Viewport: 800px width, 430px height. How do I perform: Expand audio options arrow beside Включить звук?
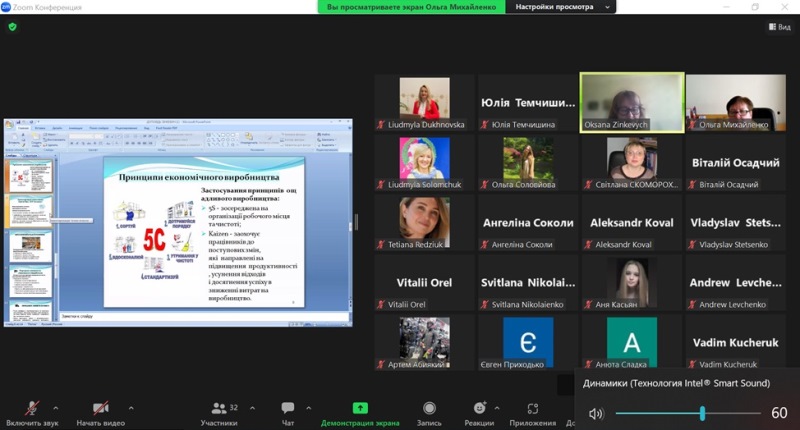coord(55,408)
